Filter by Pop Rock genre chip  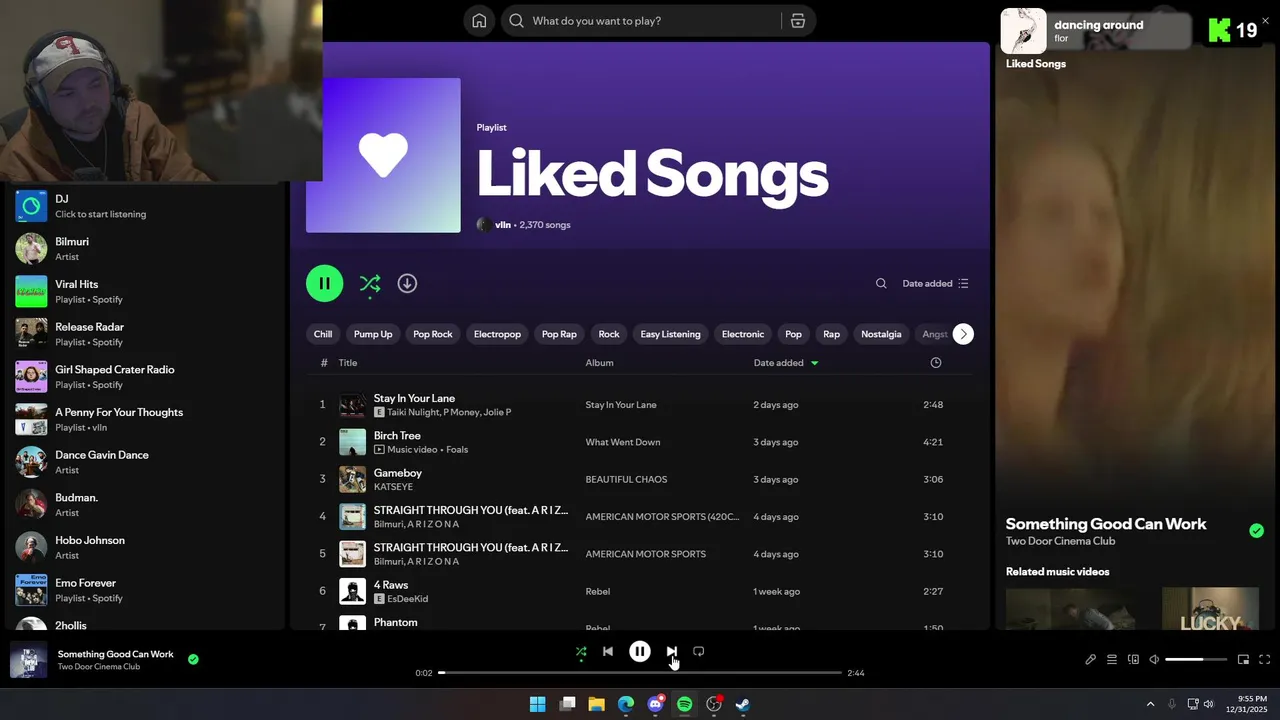point(433,334)
